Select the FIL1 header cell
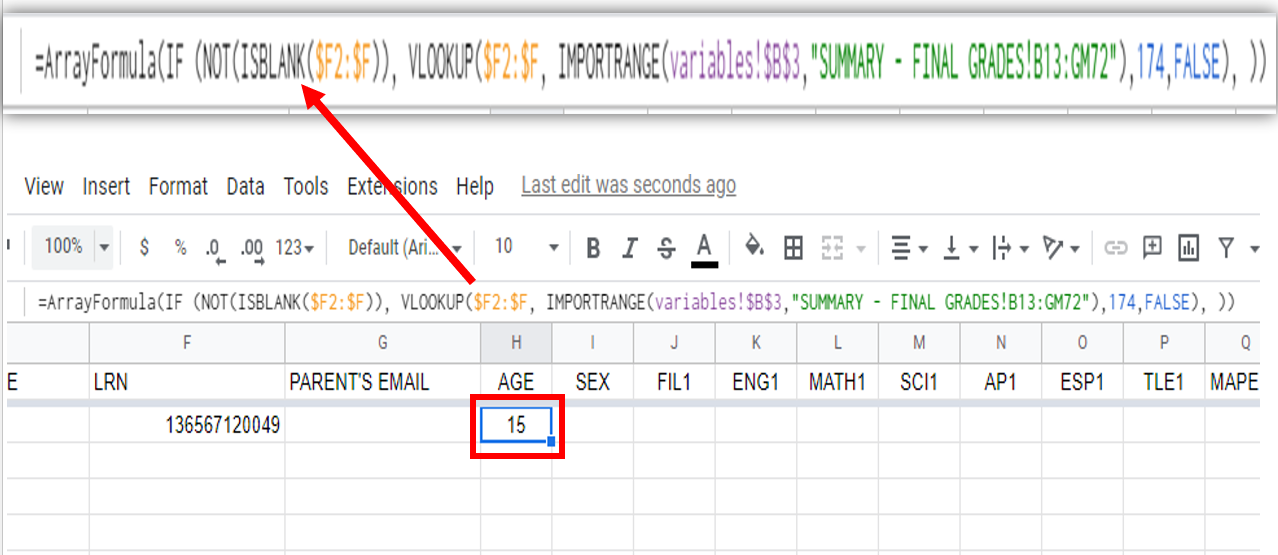Image resolution: width=1278 pixels, height=555 pixels. click(674, 381)
